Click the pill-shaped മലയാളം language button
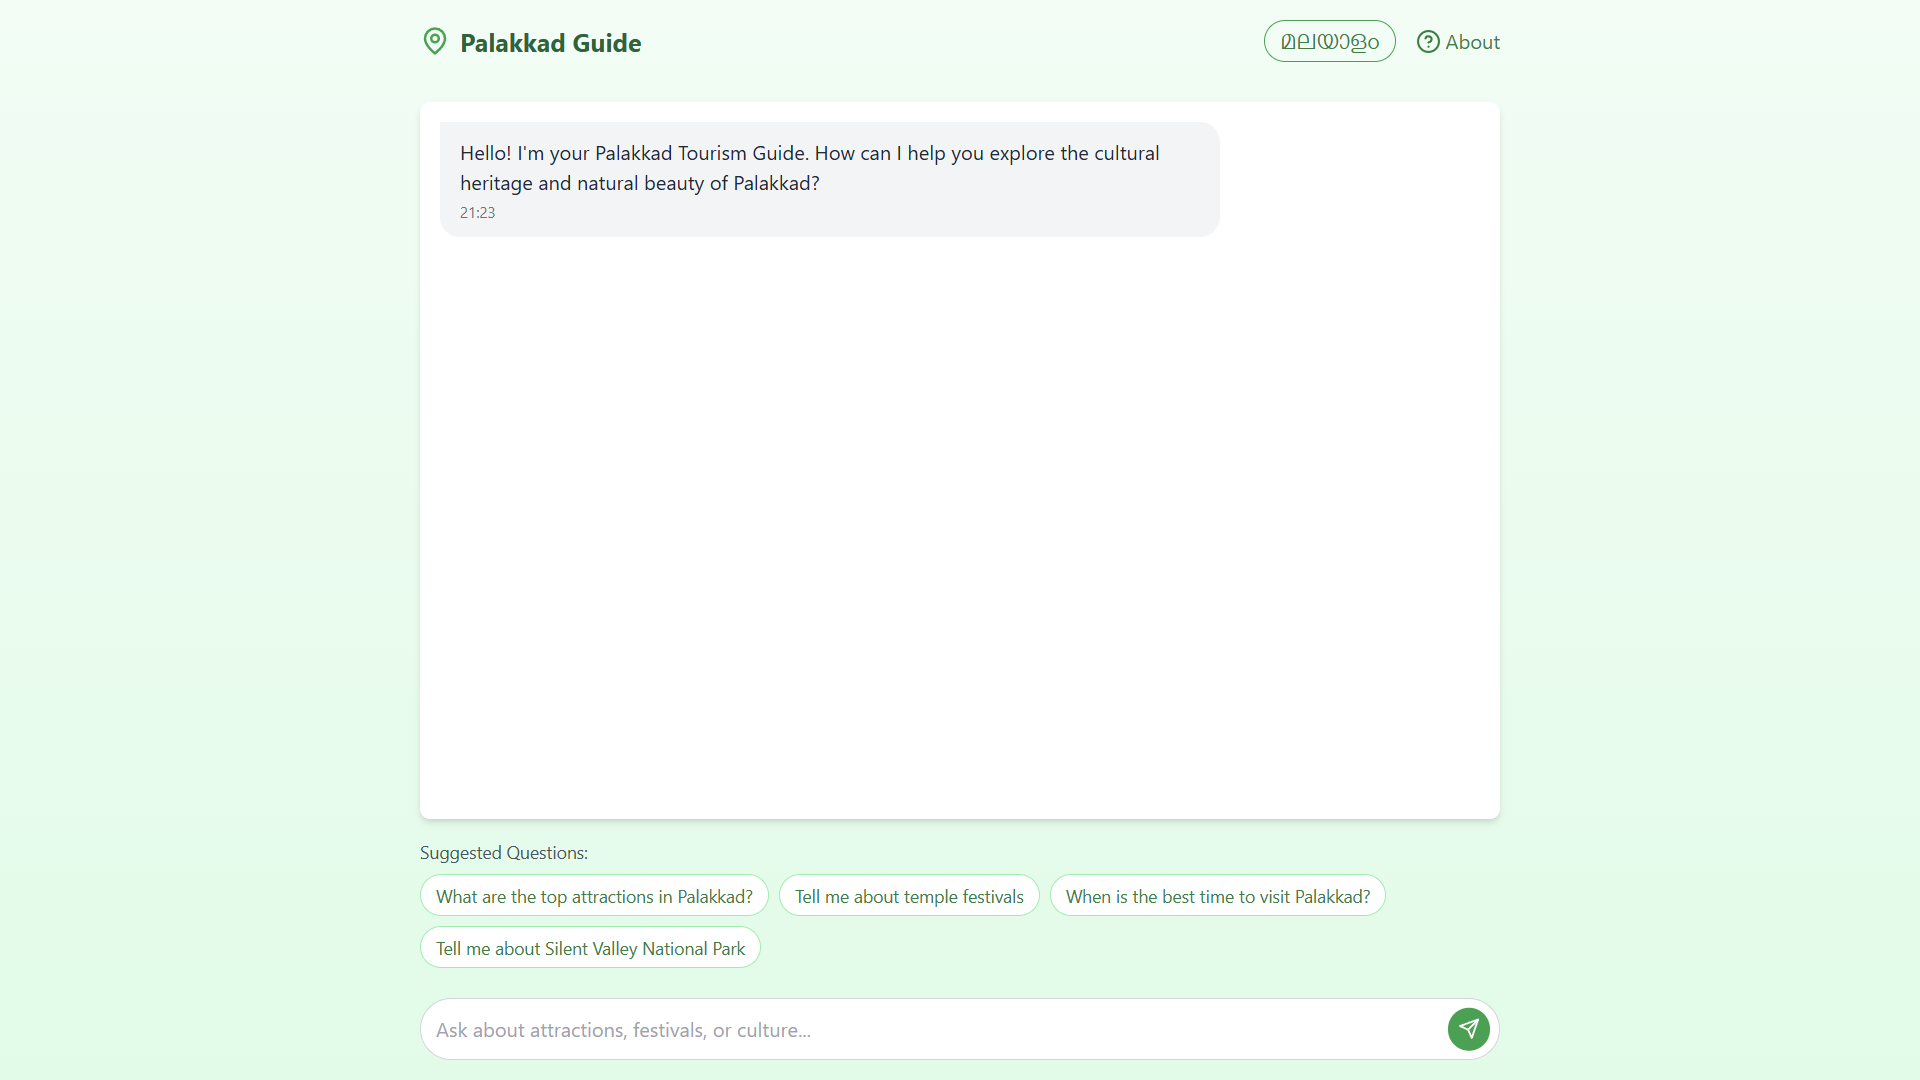Screen dimensions: 1920x1080 [1329, 41]
